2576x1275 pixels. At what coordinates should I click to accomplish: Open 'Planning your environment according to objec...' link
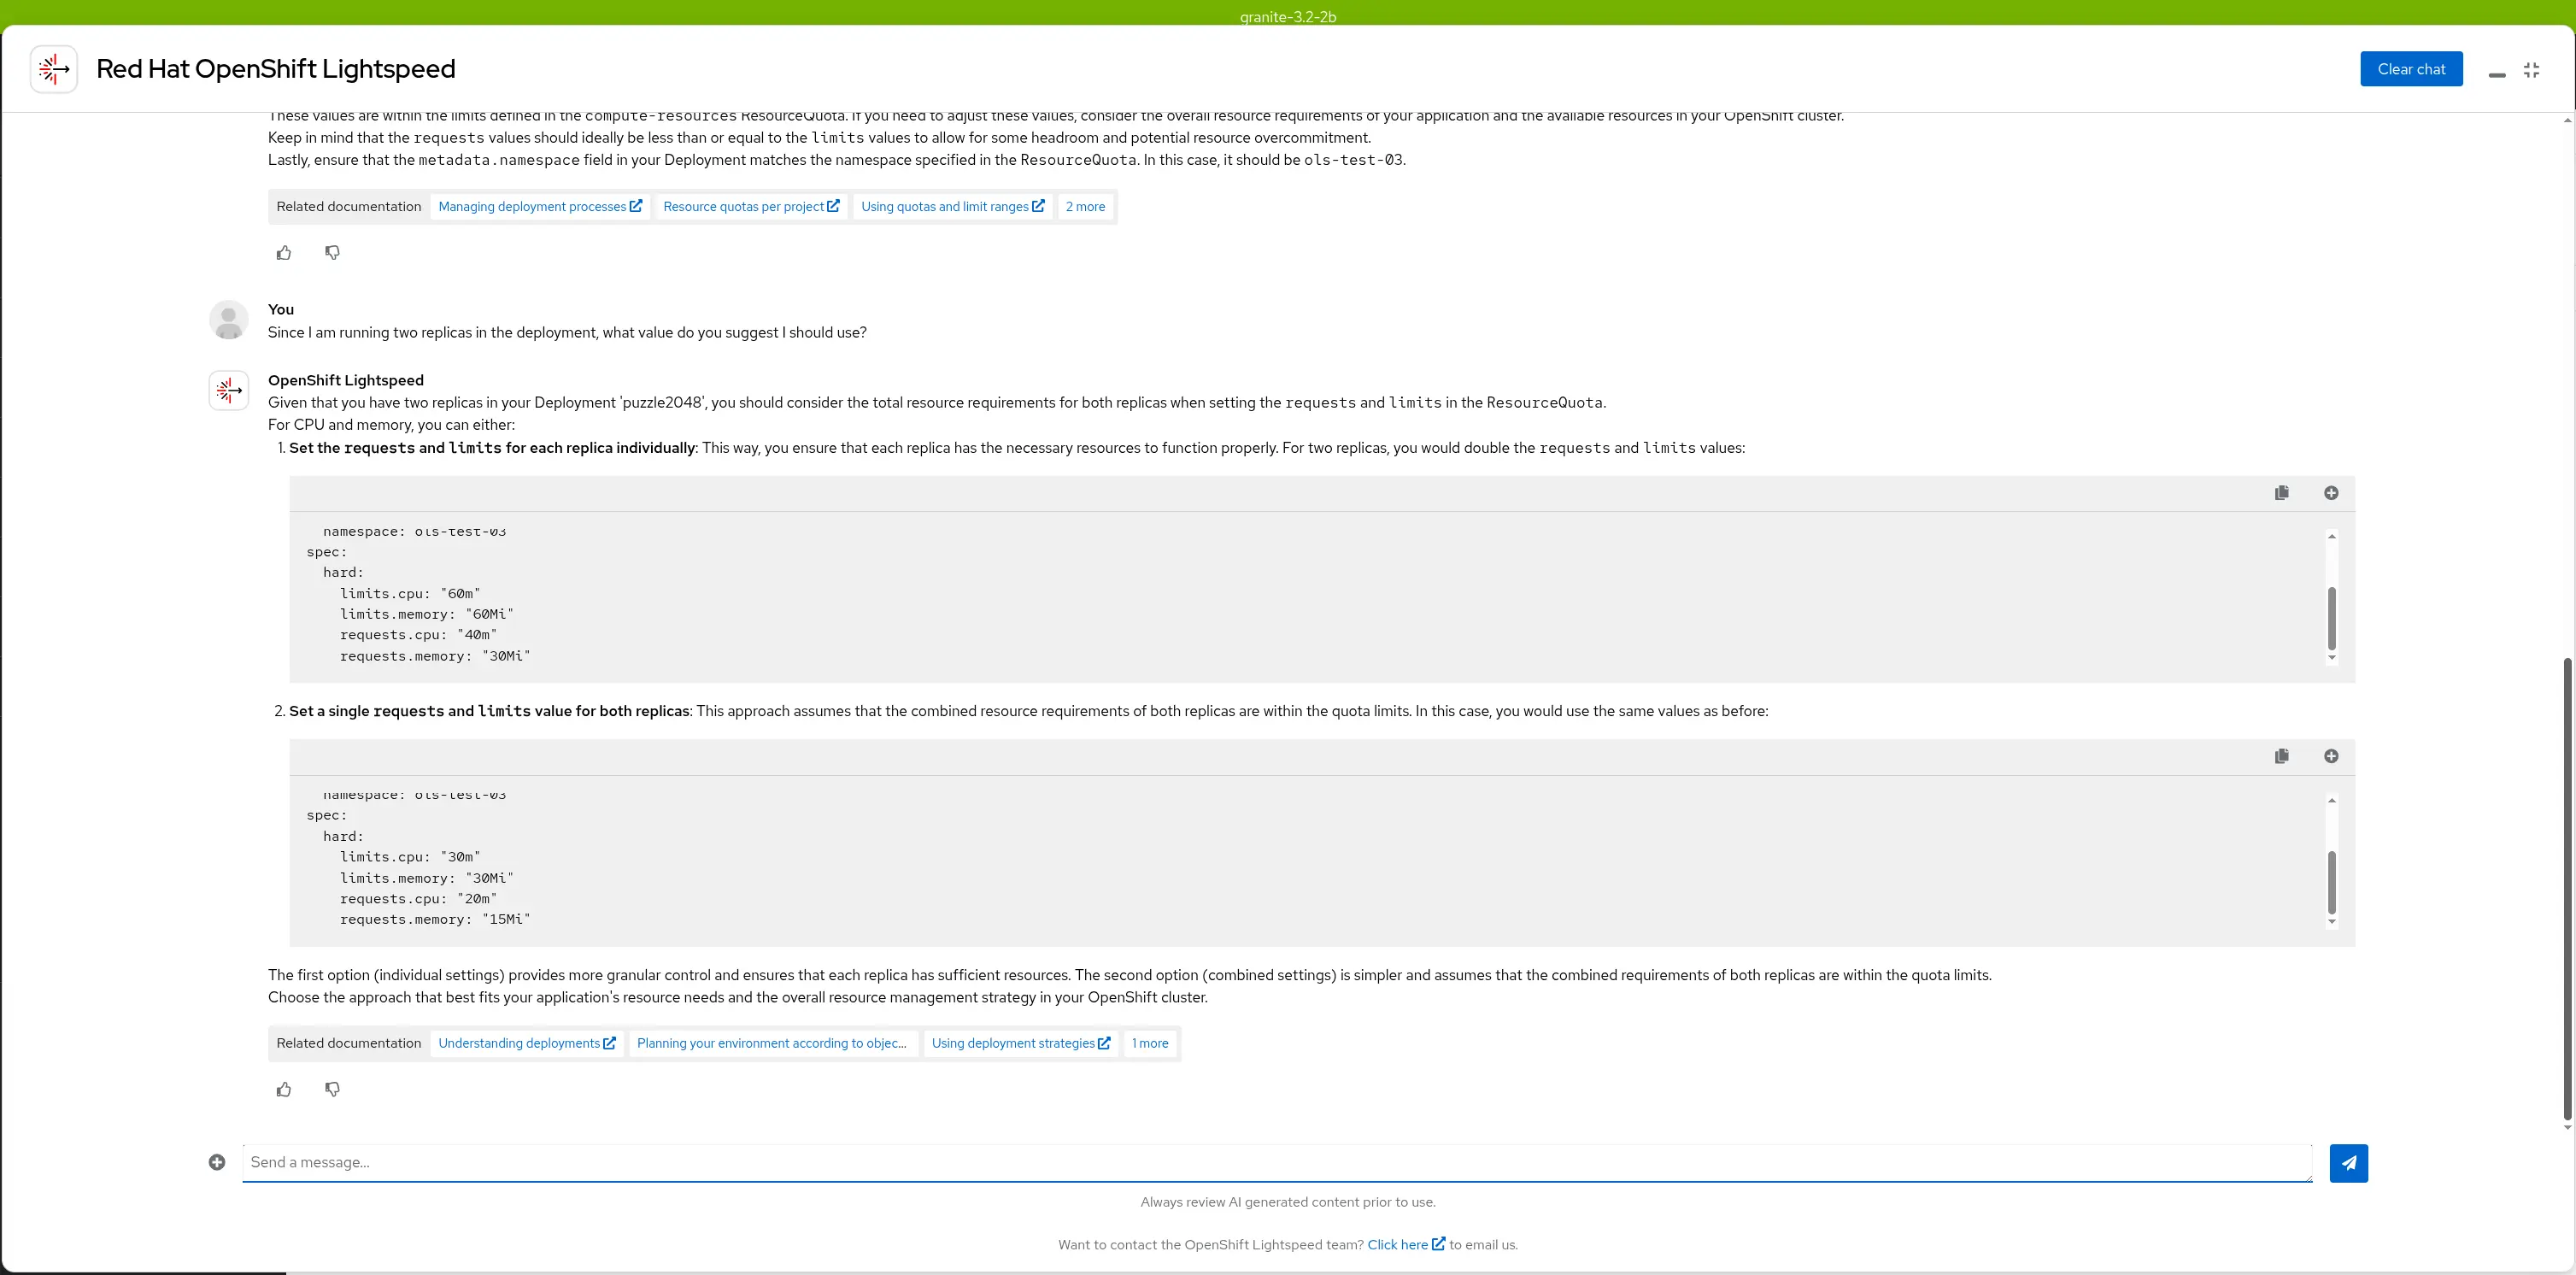(x=772, y=1043)
